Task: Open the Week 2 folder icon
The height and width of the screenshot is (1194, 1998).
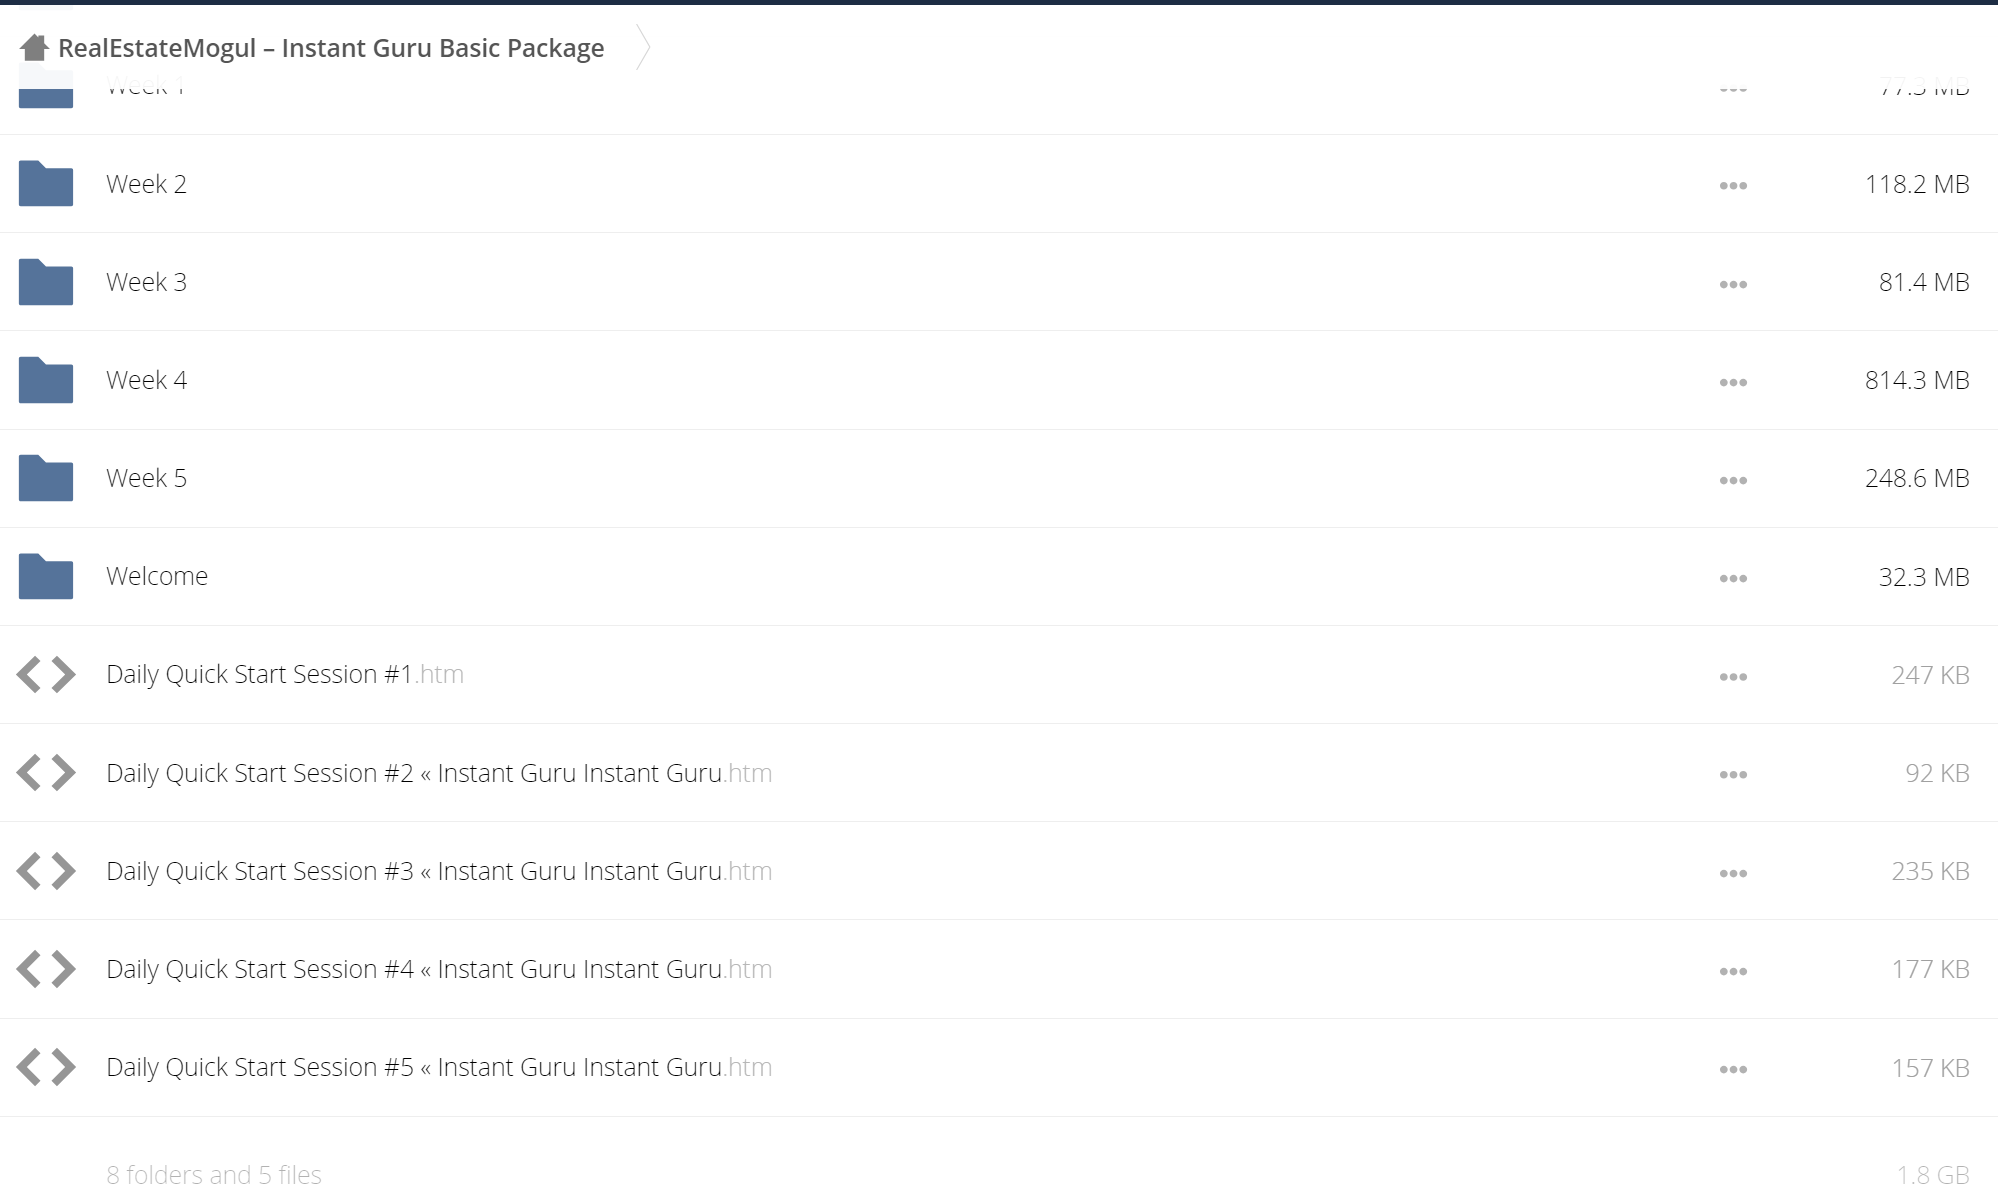Action: pyautogui.click(x=46, y=183)
